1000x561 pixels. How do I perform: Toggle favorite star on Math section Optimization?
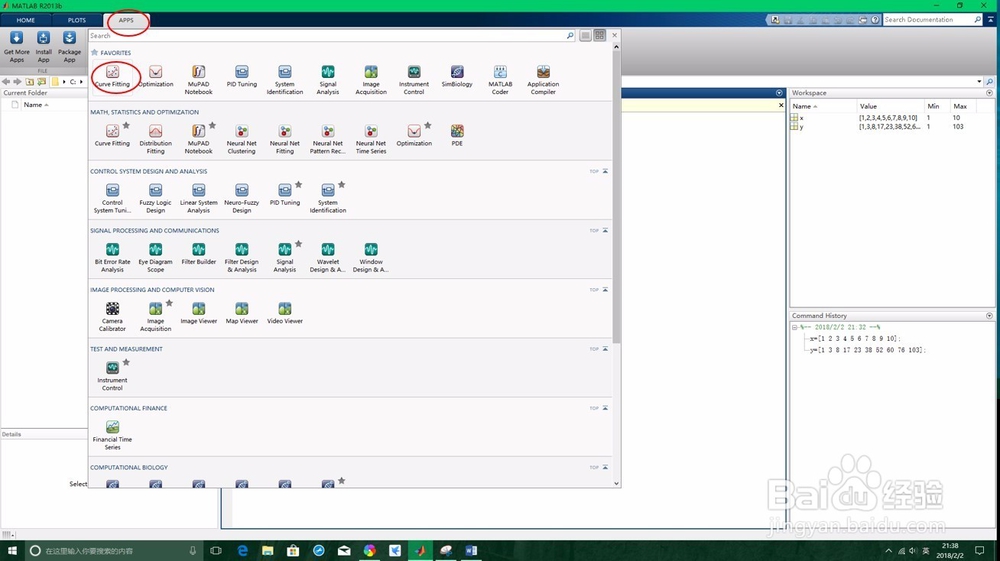[x=428, y=126]
